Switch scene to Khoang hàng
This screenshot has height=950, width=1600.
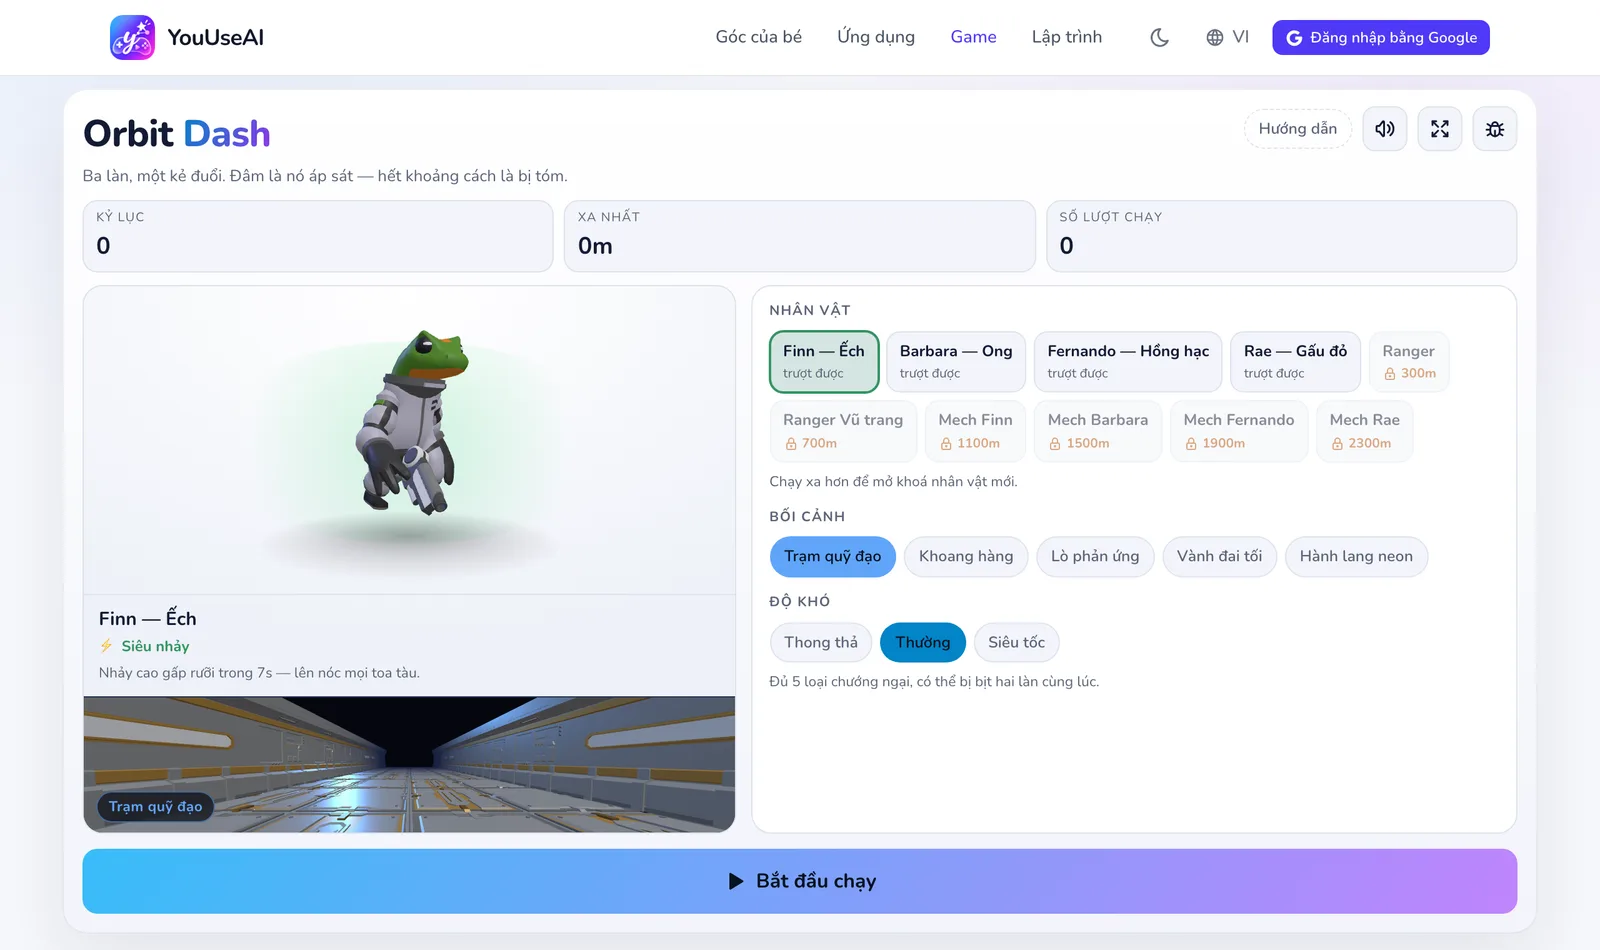click(966, 556)
